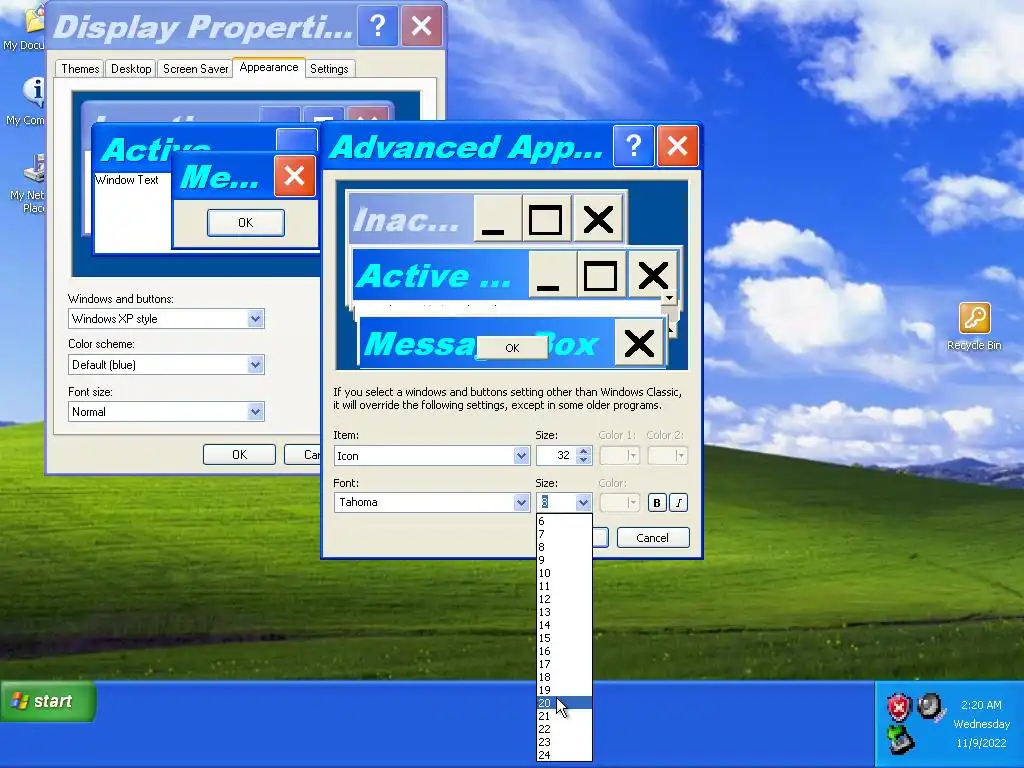Click the red security shield tray icon
1024x768 pixels.
coord(899,707)
